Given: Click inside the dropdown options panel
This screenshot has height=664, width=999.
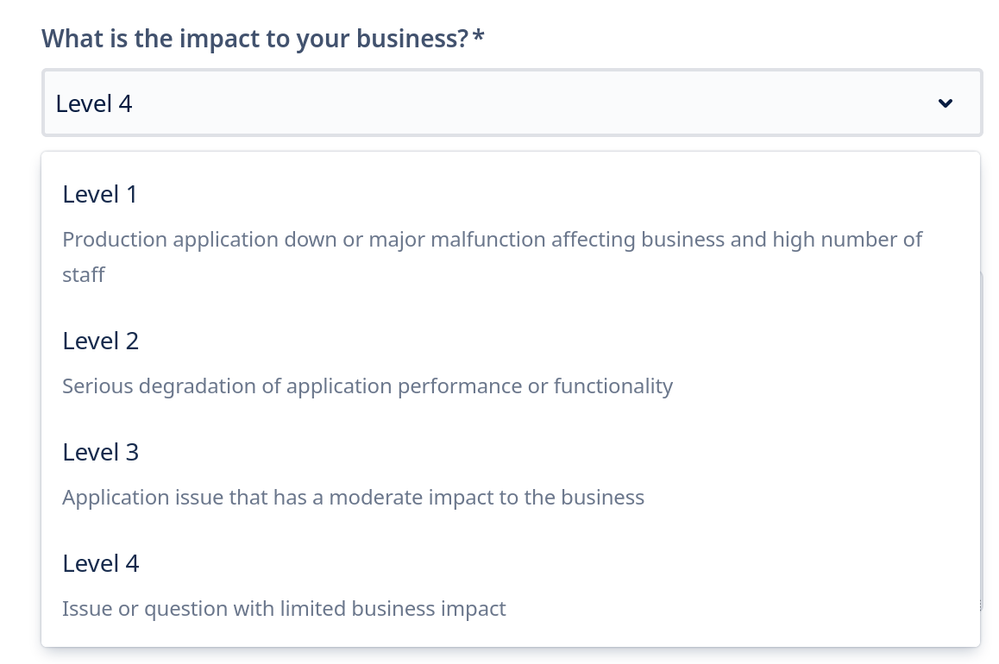Looking at the screenshot, I should (x=500, y=400).
